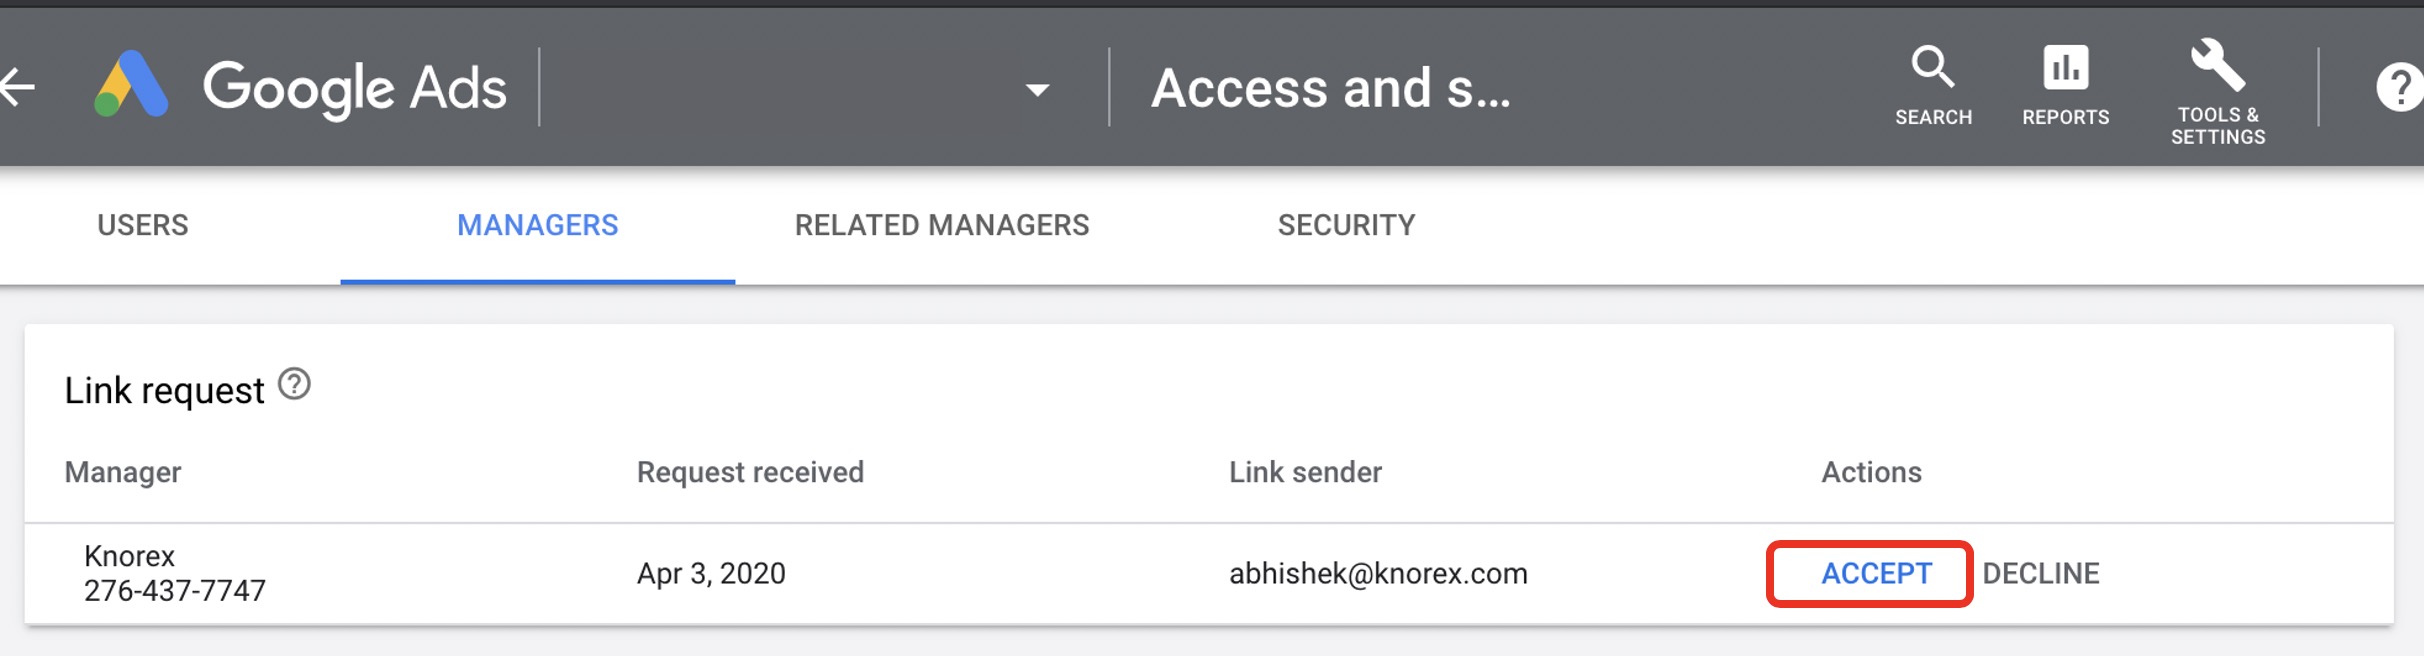Decline the Knorex link request

point(2040,573)
